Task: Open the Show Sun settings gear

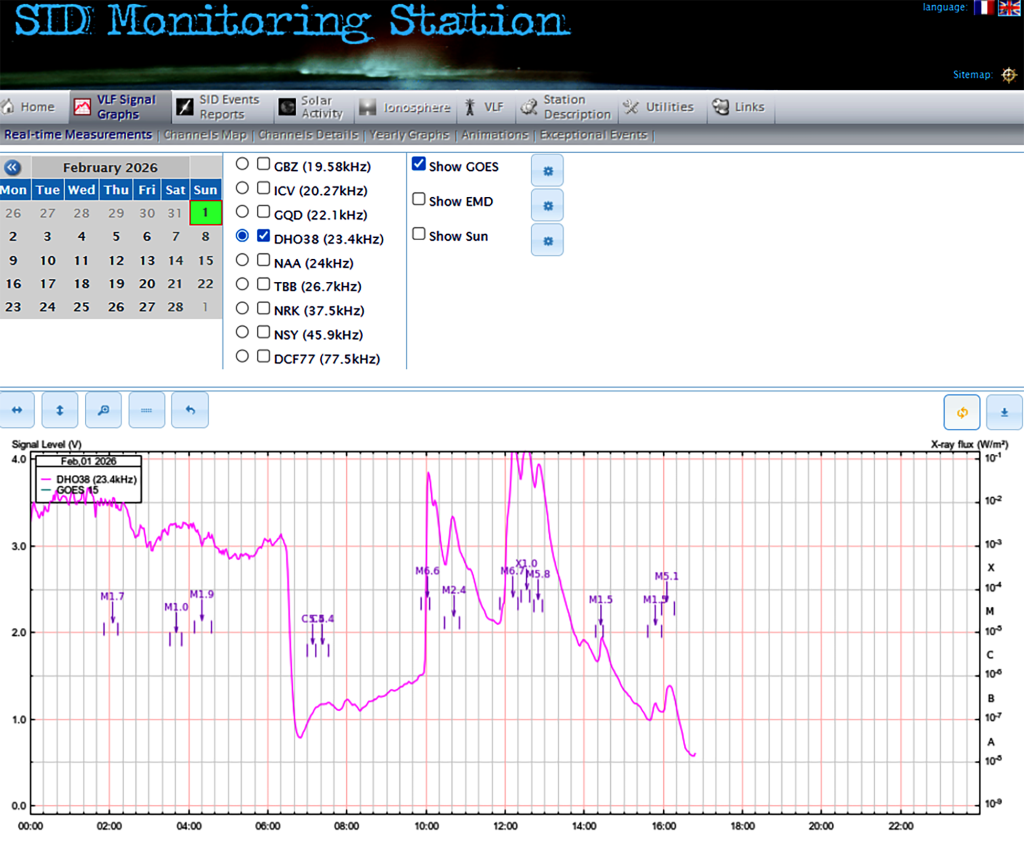Action: [x=547, y=240]
